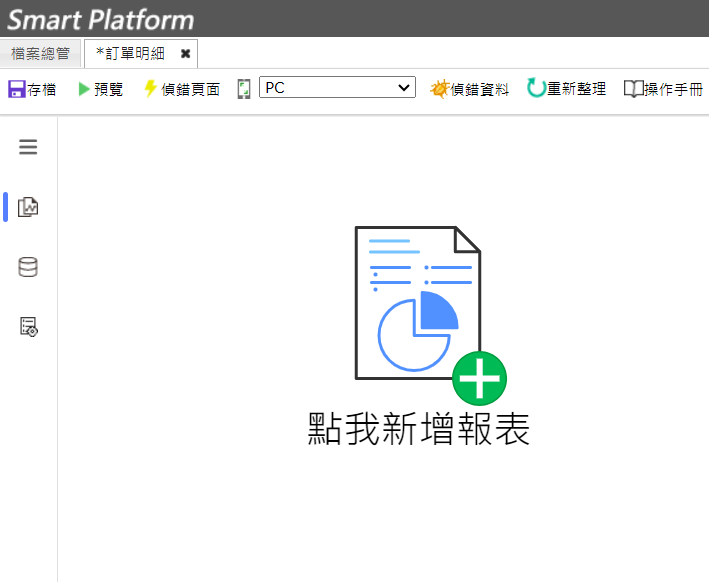Image resolution: width=709 pixels, height=582 pixels.
Task: Toggle the hamburger menu in sidebar
Action: [28, 147]
